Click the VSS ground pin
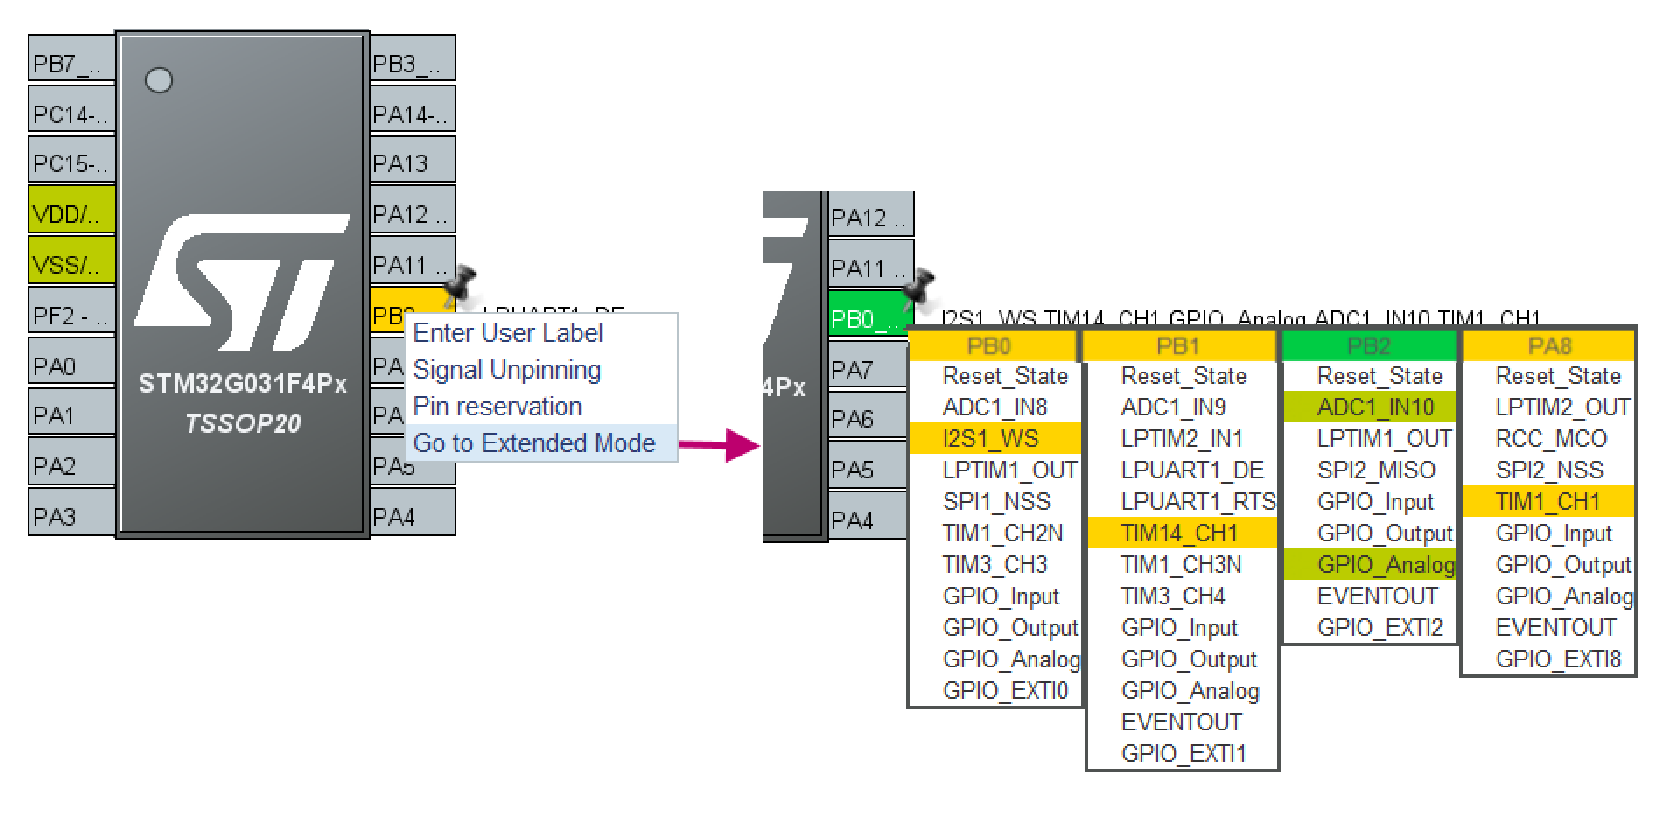Screen dimensions: 1667x834 [71, 260]
